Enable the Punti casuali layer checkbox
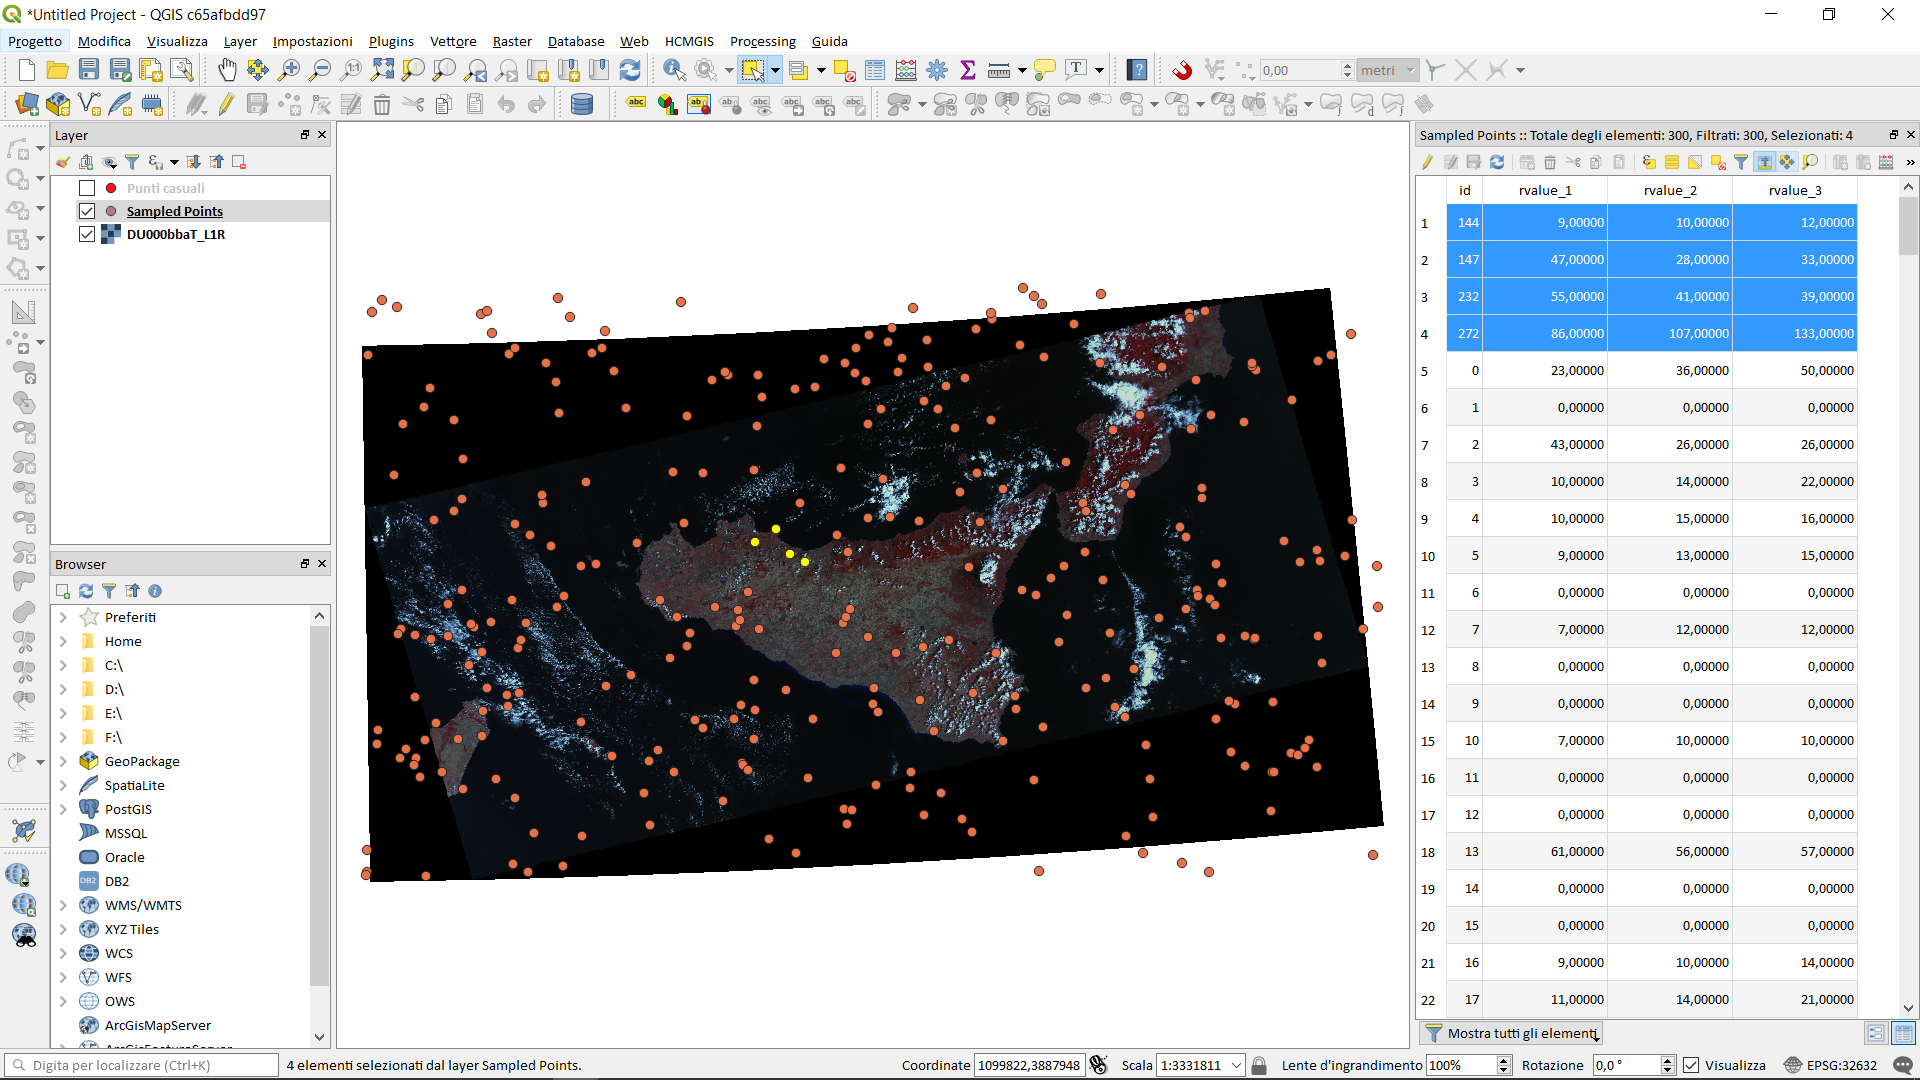1920x1080 pixels. point(87,188)
